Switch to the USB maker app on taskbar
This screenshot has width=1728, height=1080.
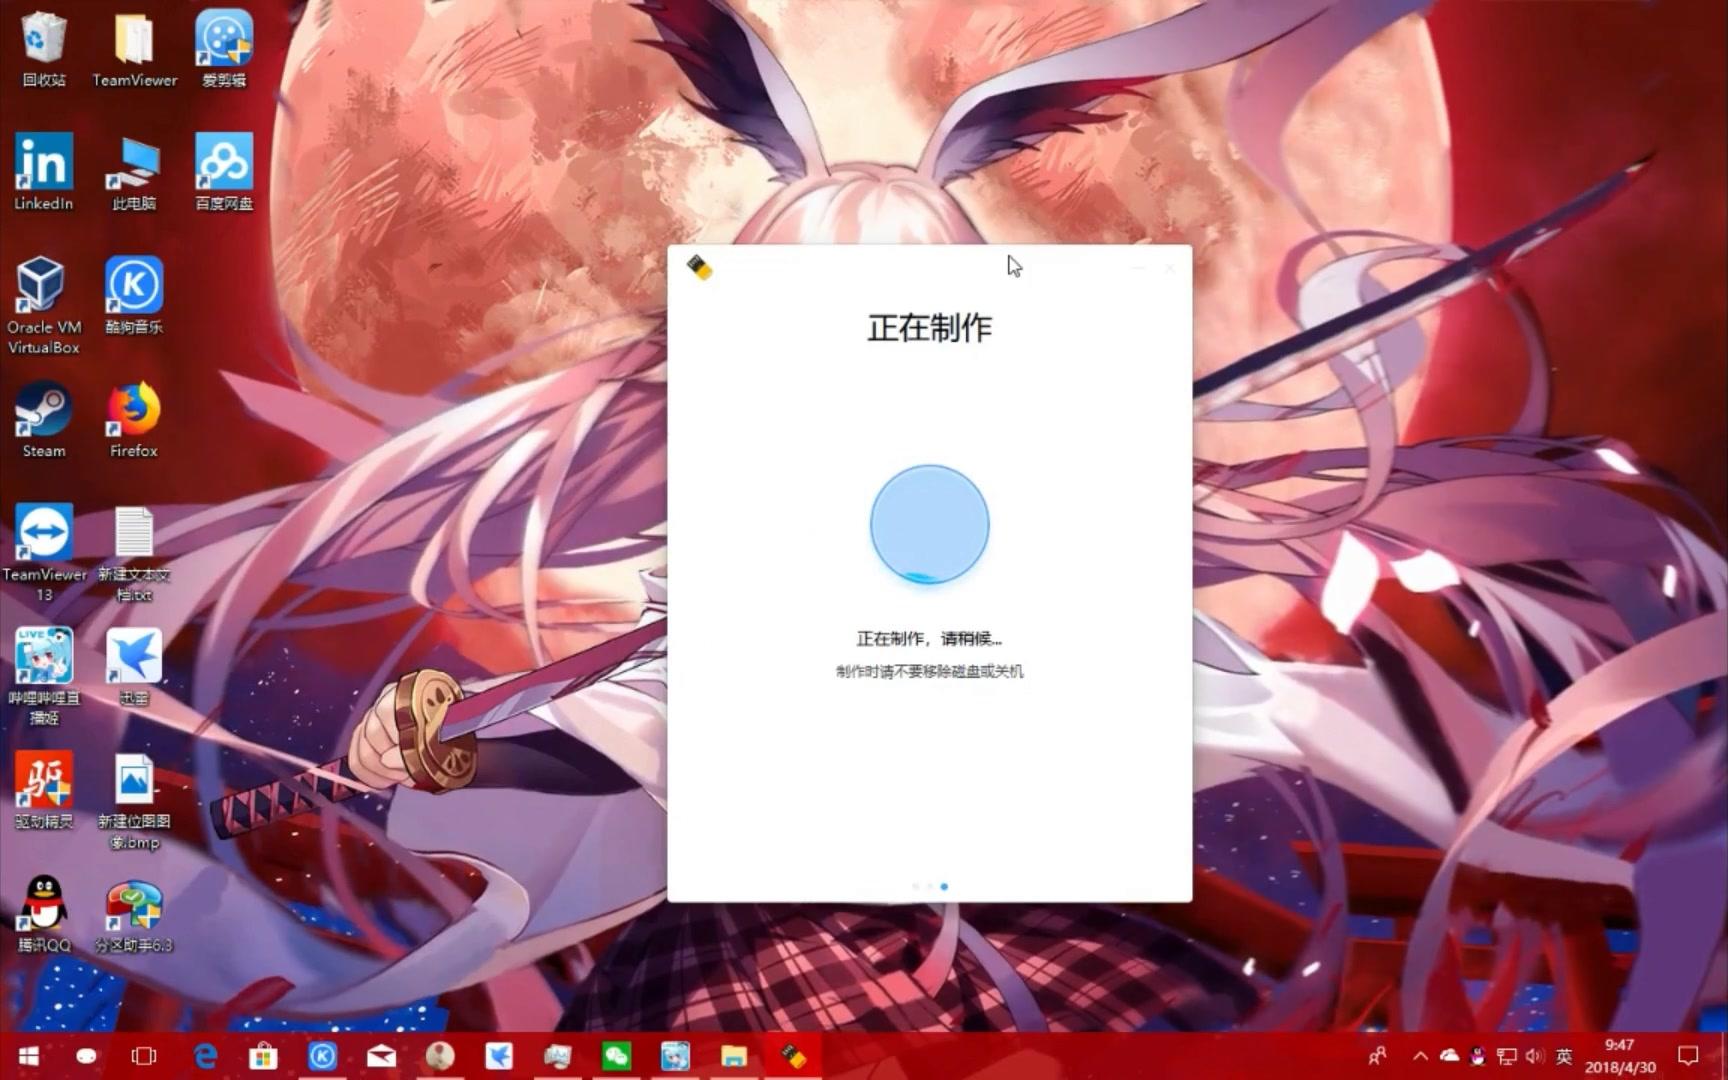click(x=793, y=1055)
